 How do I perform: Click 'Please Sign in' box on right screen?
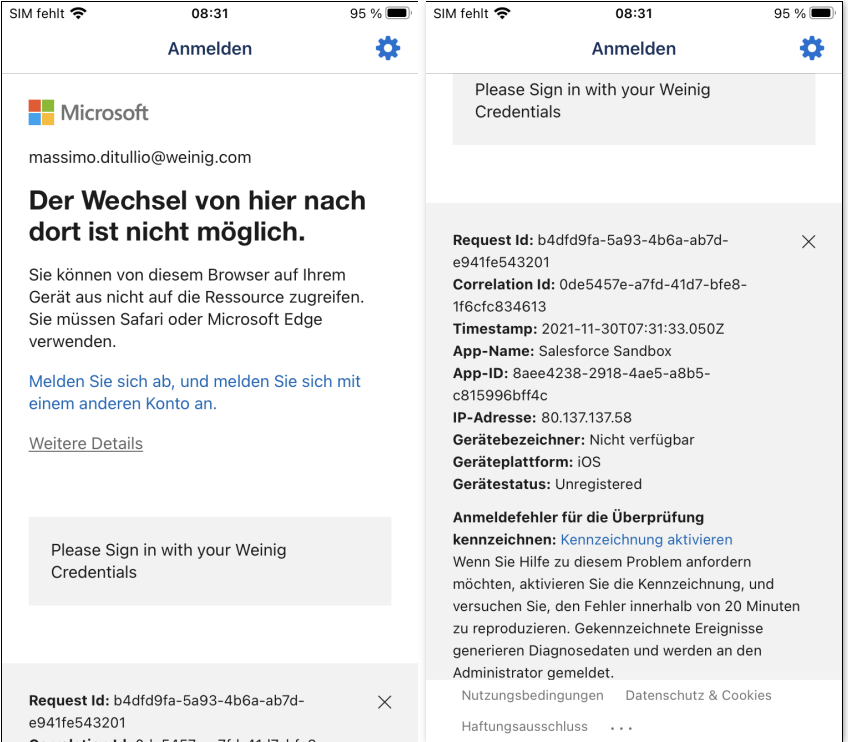click(x=634, y=109)
